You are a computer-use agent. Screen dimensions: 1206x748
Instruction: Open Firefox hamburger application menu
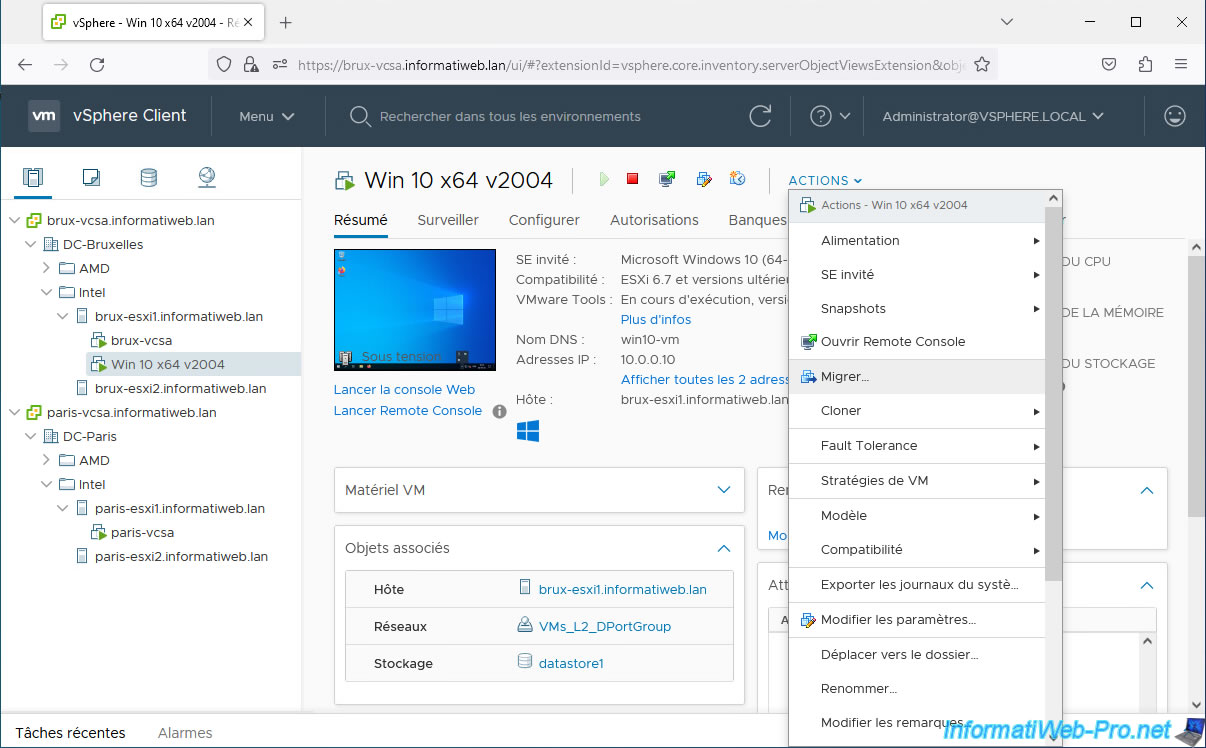coord(1181,64)
